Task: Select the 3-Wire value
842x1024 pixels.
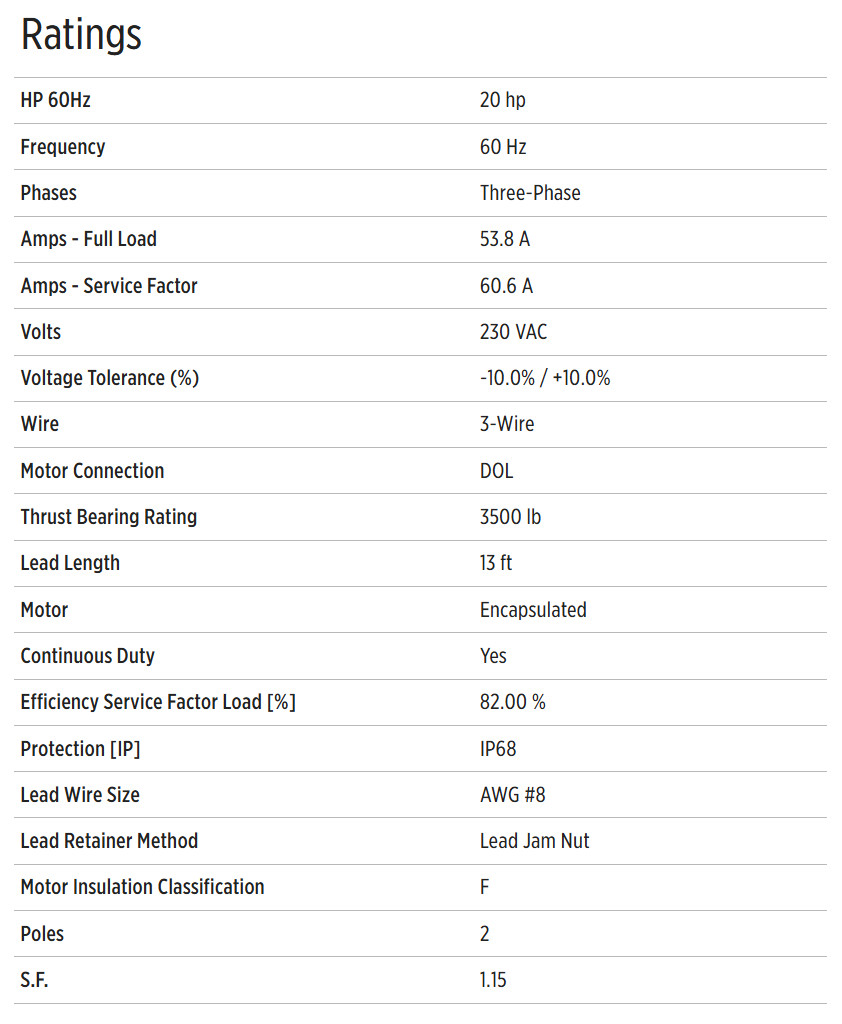Action: click(x=507, y=424)
